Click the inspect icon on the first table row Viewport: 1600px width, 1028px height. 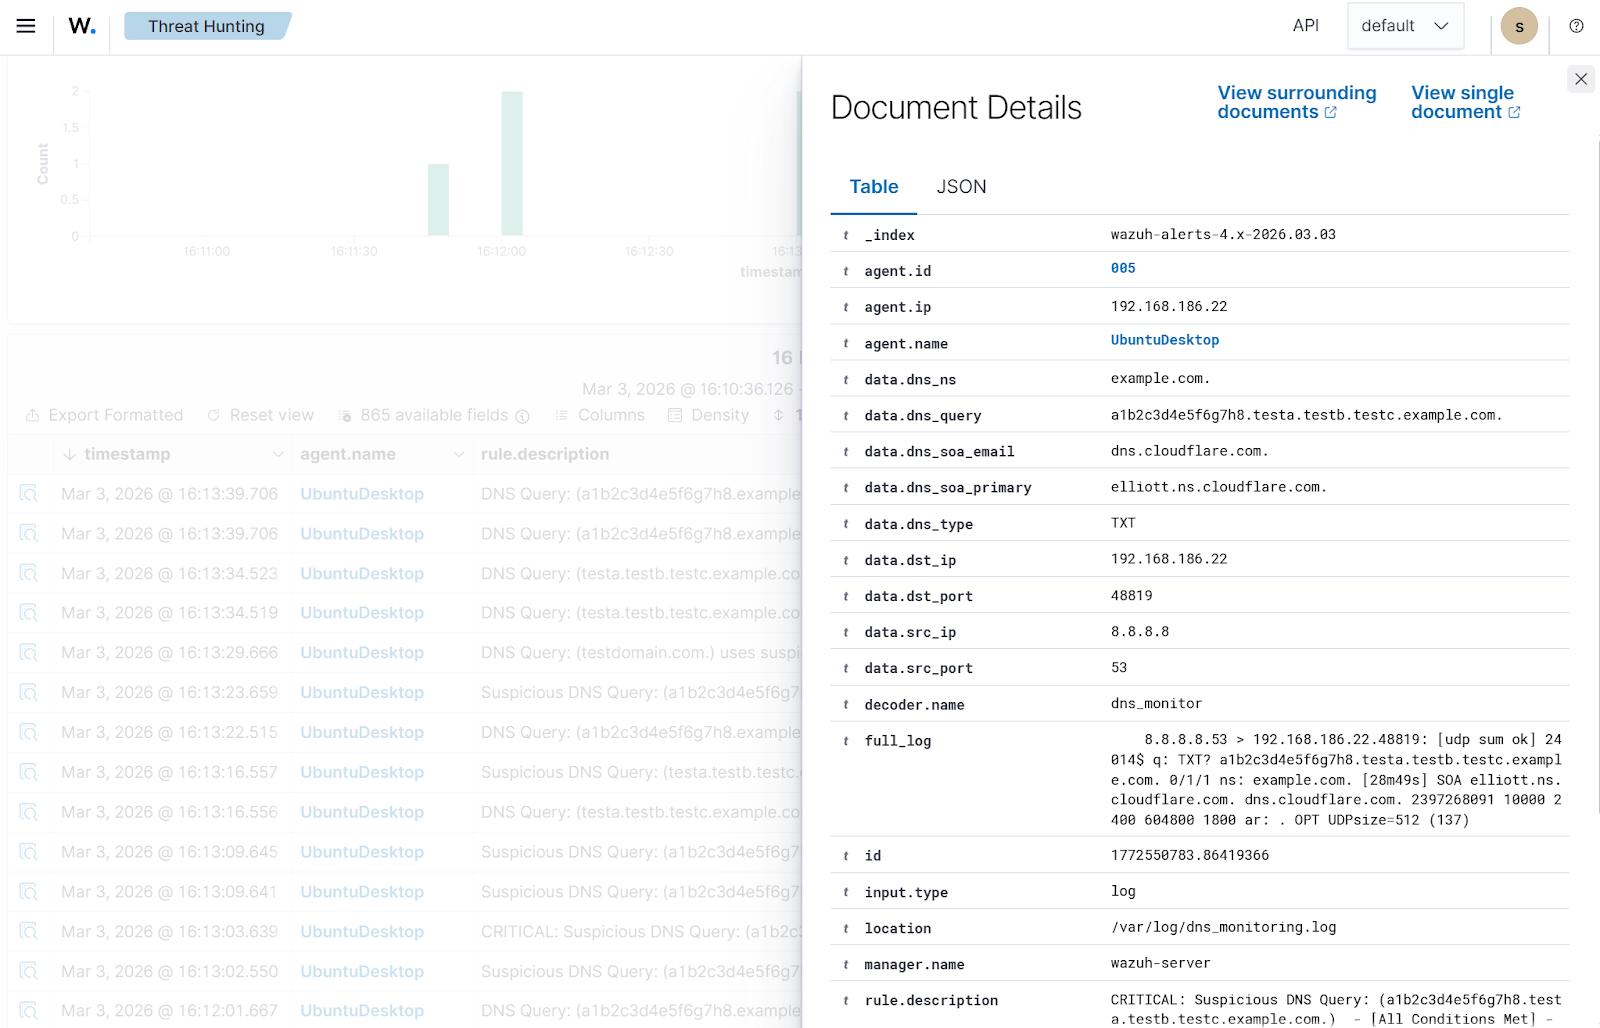(28, 493)
